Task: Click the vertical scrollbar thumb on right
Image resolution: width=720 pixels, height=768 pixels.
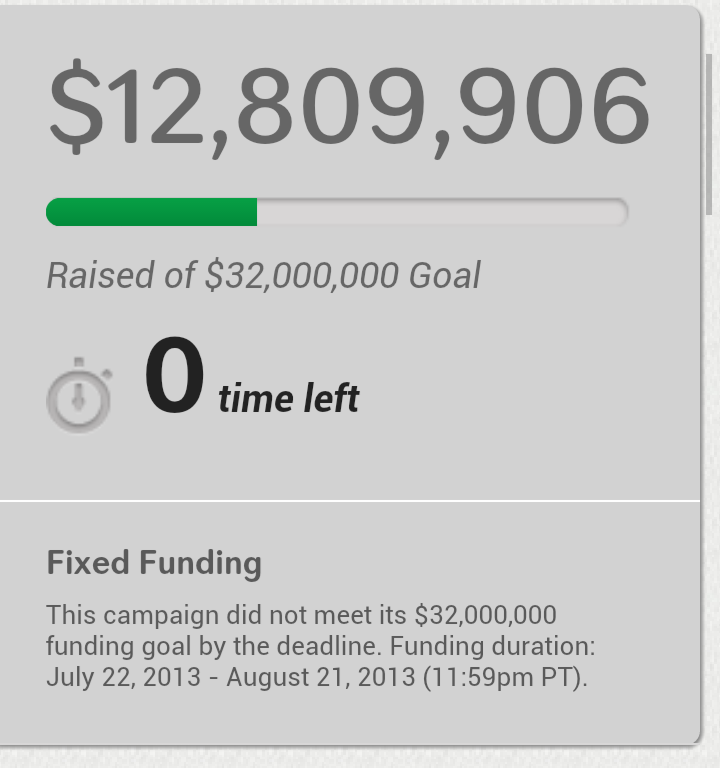Action: tap(709, 134)
